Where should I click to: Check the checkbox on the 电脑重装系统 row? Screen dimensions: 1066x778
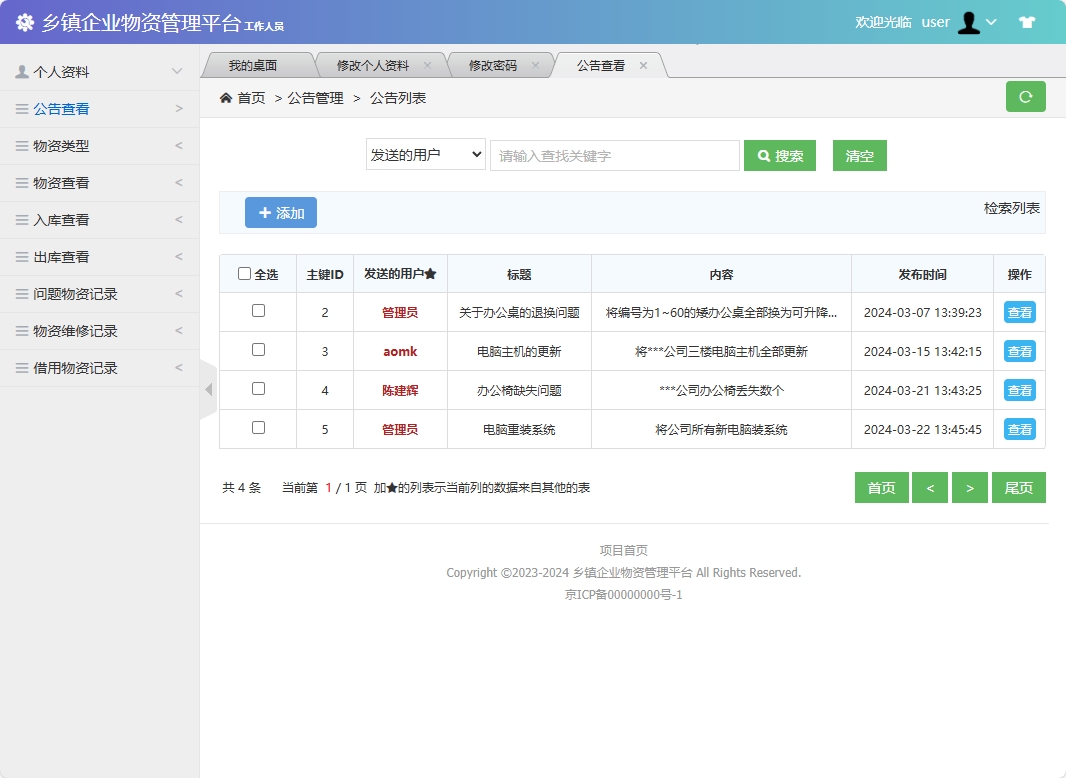[257, 429]
